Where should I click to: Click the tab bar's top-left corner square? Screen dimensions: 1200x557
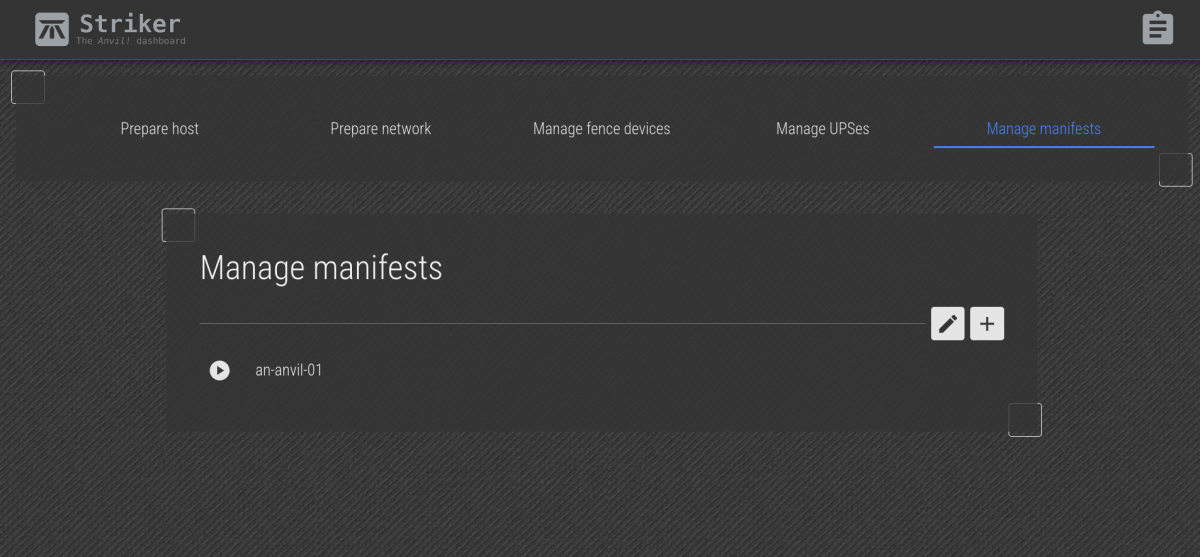(x=28, y=88)
